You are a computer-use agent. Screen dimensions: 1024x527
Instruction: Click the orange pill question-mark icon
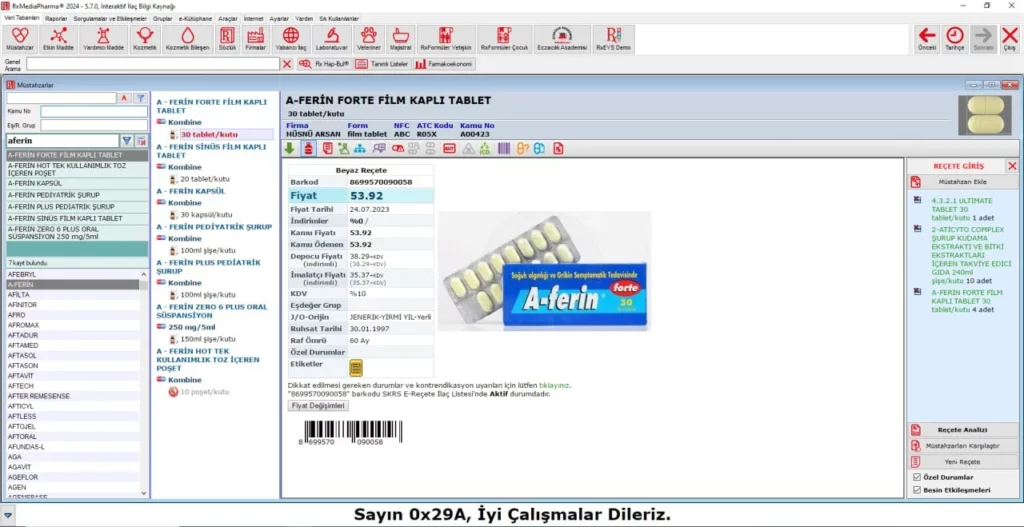[x=522, y=149]
